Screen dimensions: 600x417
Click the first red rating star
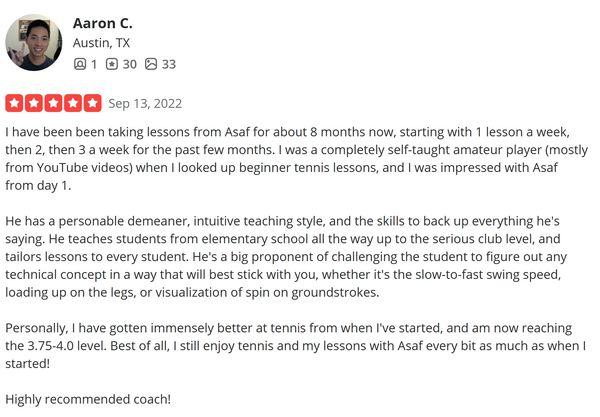[14, 103]
